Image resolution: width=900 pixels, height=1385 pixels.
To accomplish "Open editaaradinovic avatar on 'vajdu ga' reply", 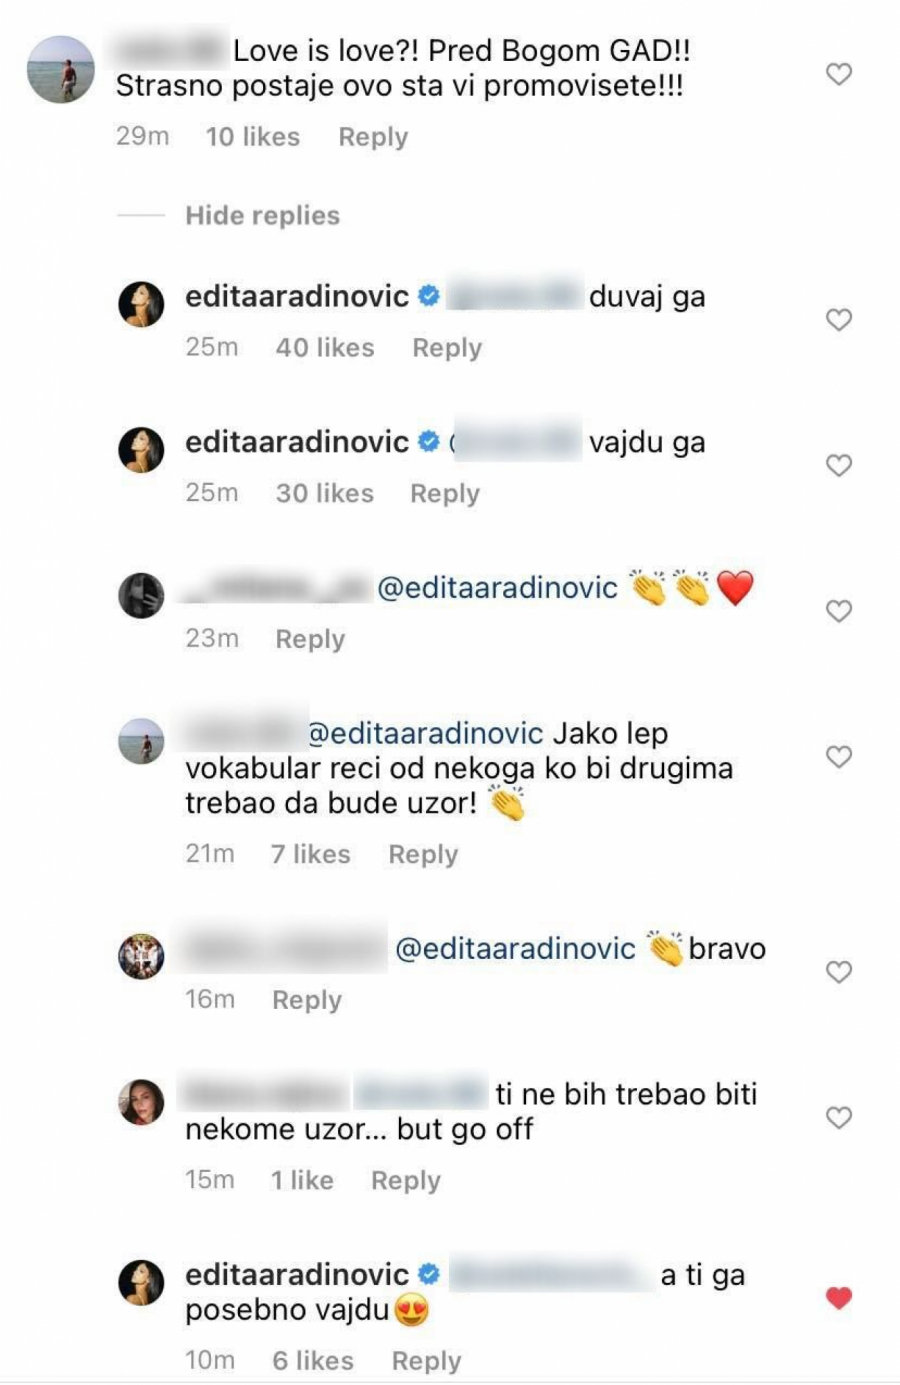I will click(x=141, y=450).
